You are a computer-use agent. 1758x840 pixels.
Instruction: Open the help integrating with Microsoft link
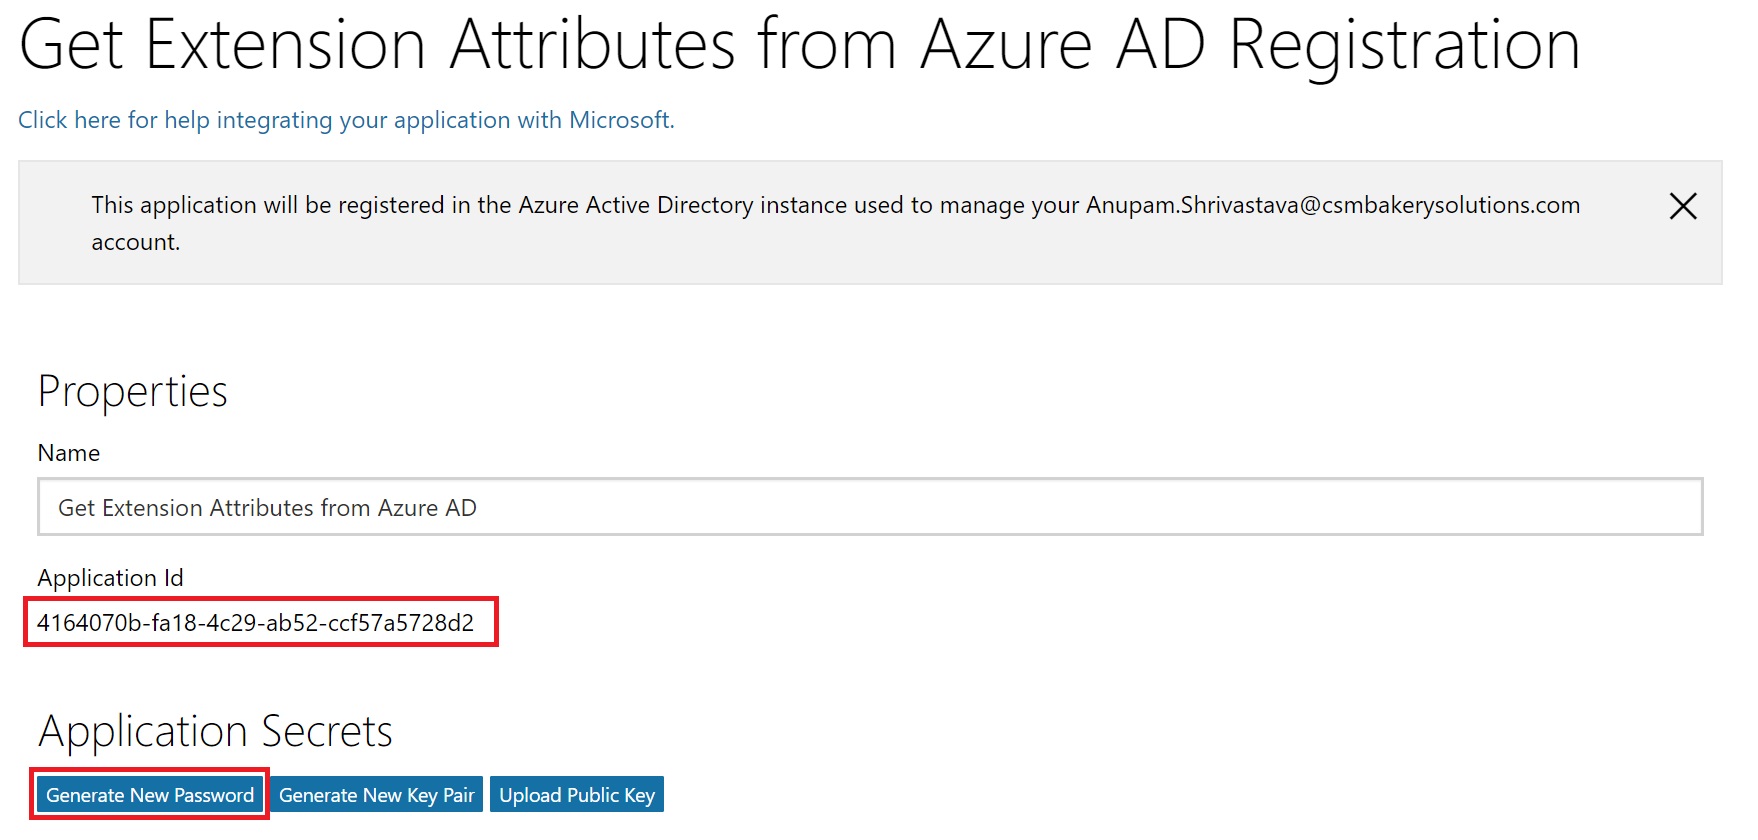click(346, 120)
